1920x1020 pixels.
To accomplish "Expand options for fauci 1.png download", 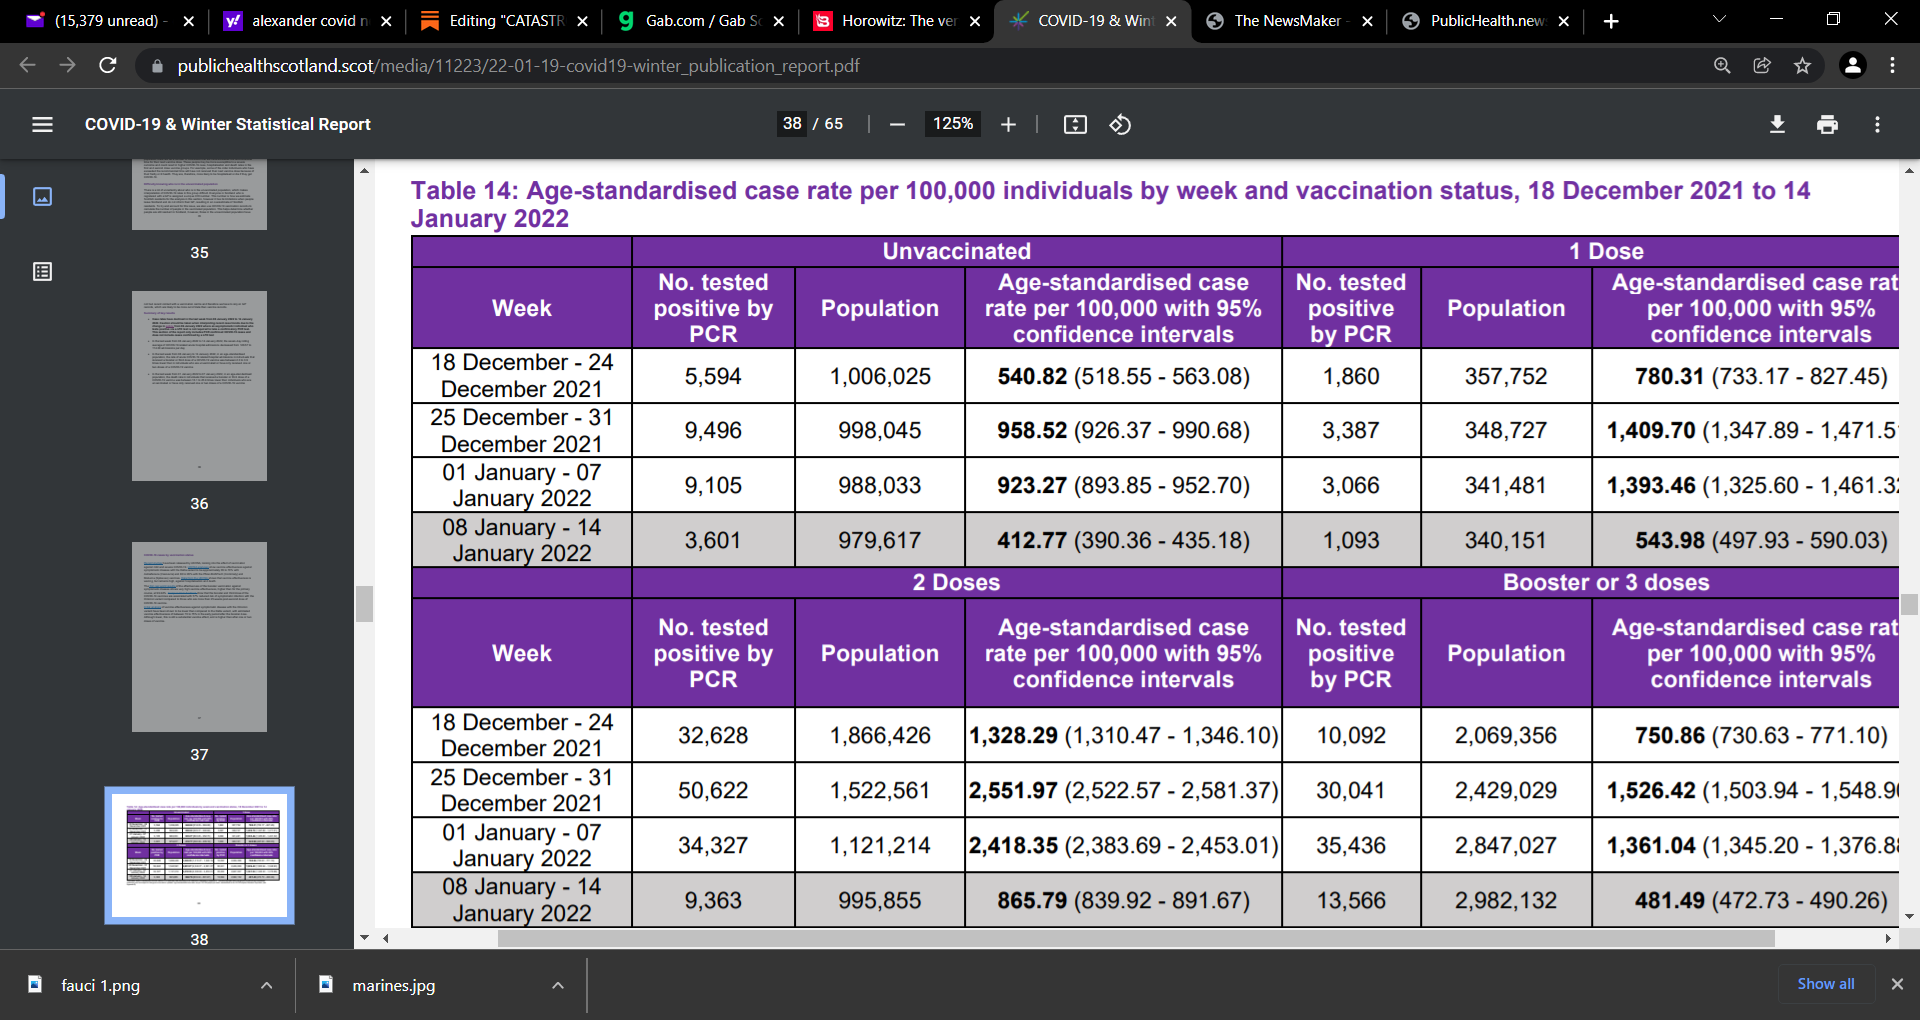I will (x=266, y=985).
